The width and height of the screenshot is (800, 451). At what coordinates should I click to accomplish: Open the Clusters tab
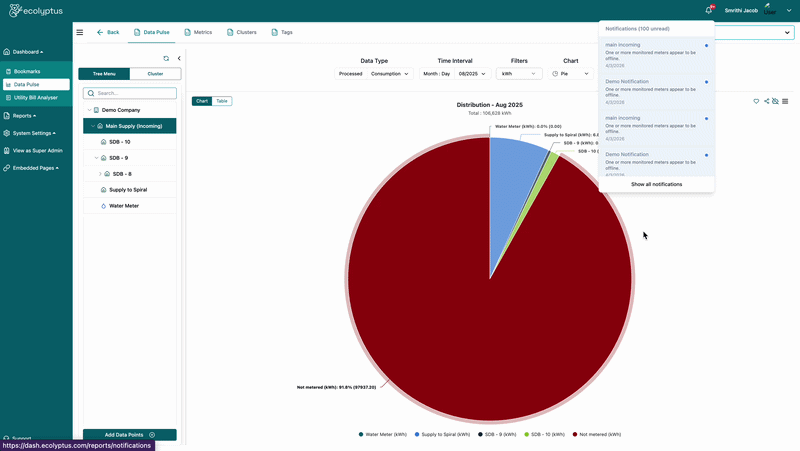(242, 32)
